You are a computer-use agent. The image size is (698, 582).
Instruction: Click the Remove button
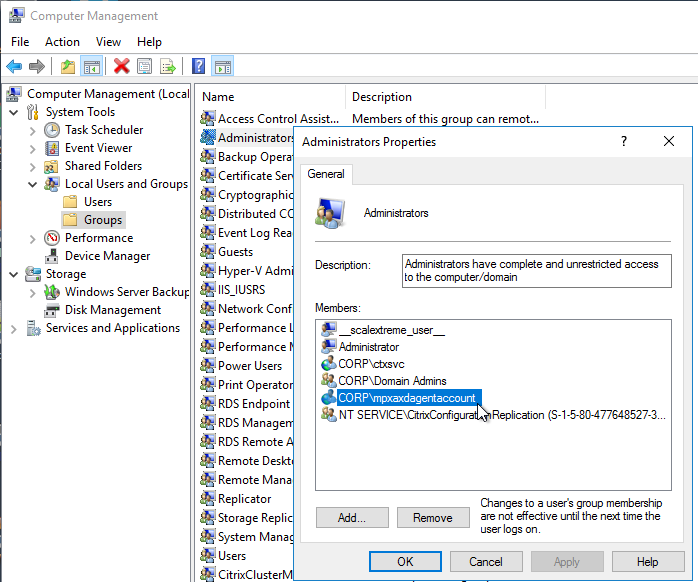433,517
